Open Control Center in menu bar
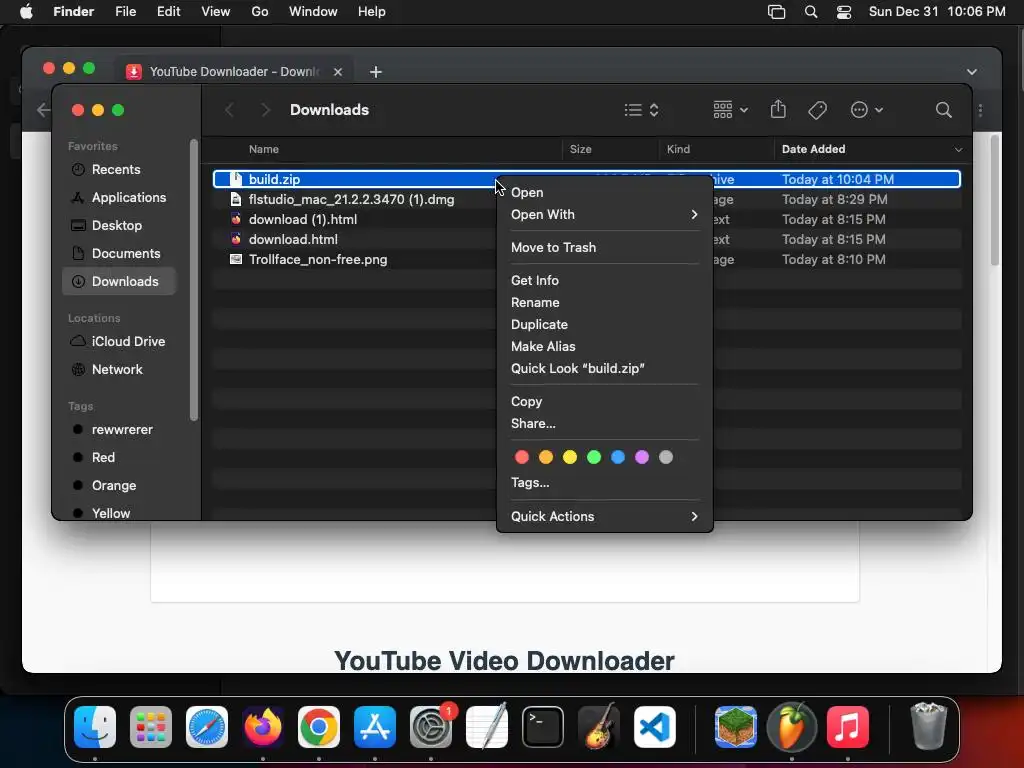The height and width of the screenshot is (768, 1024). click(x=844, y=12)
